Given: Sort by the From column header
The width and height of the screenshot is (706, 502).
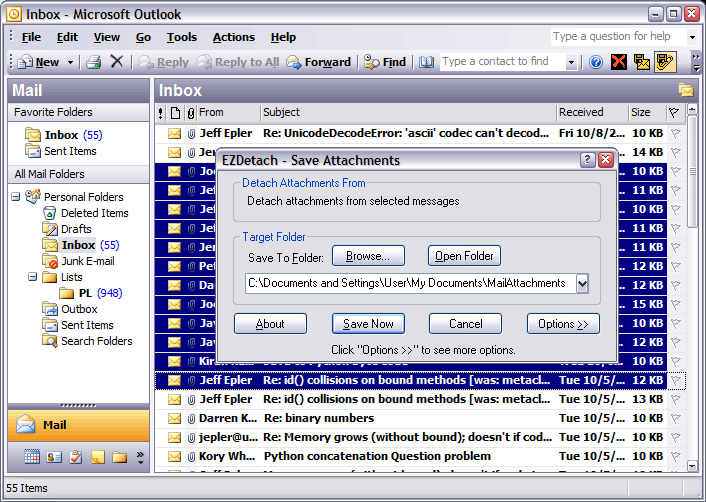Looking at the screenshot, I should 229,113.
